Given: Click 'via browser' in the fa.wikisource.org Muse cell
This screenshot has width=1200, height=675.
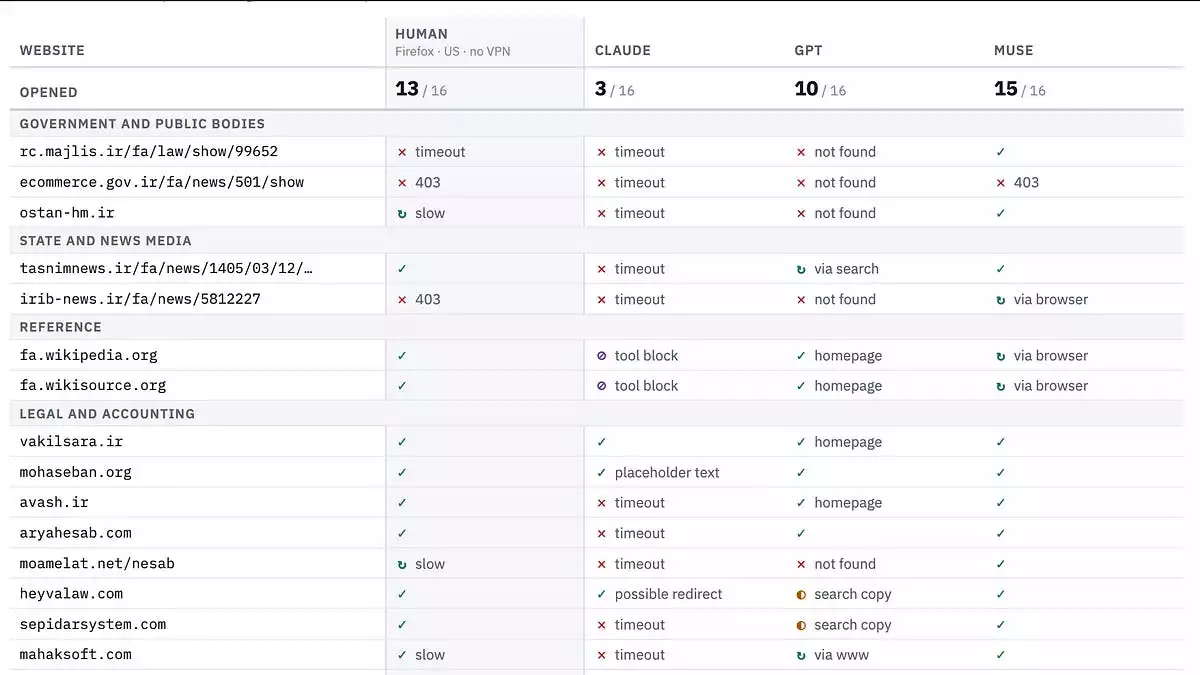Looking at the screenshot, I should pyautogui.click(x=1051, y=386).
